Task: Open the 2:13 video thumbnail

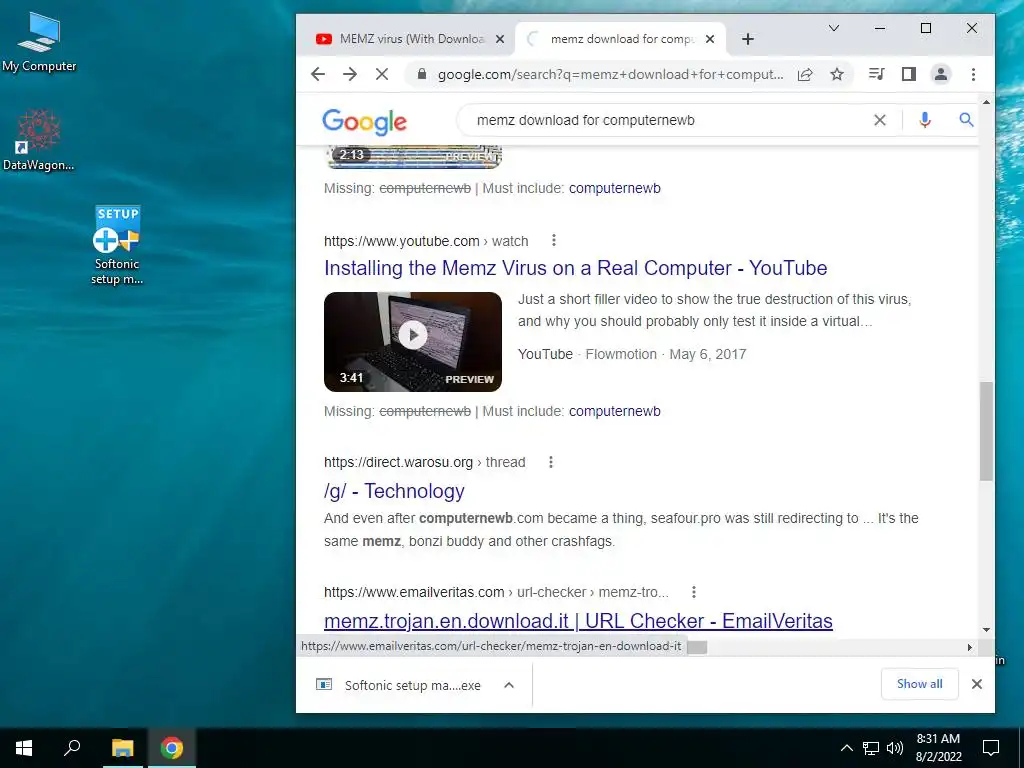Action: point(413,157)
